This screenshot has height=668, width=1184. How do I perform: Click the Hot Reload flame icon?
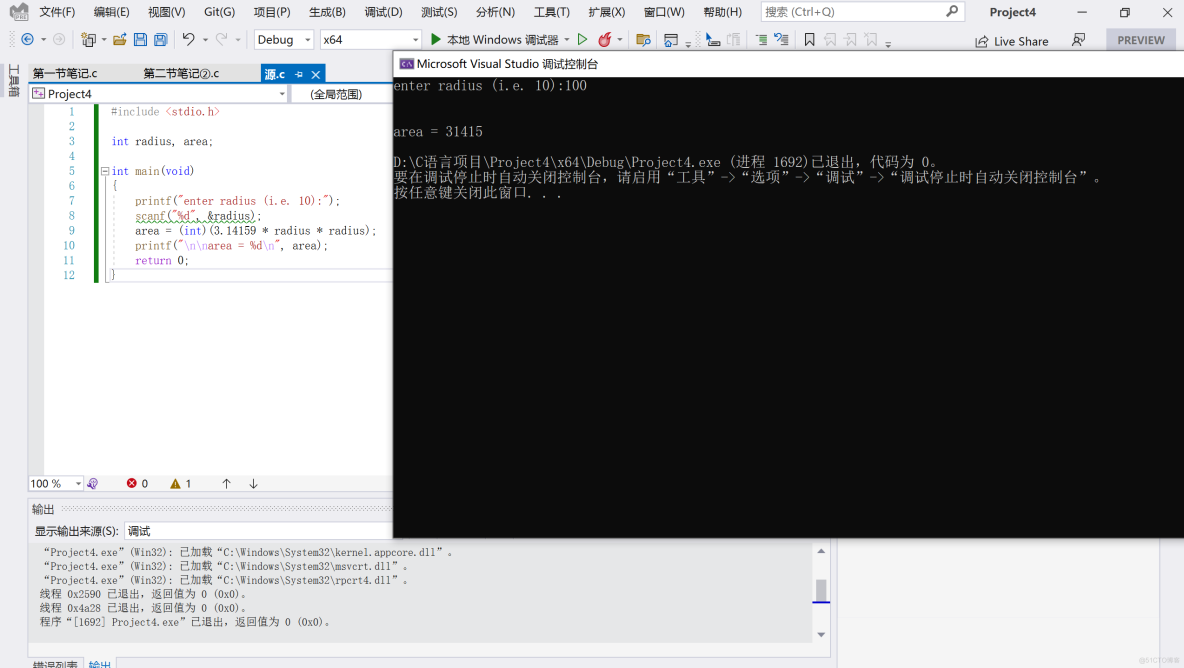pyautogui.click(x=605, y=39)
